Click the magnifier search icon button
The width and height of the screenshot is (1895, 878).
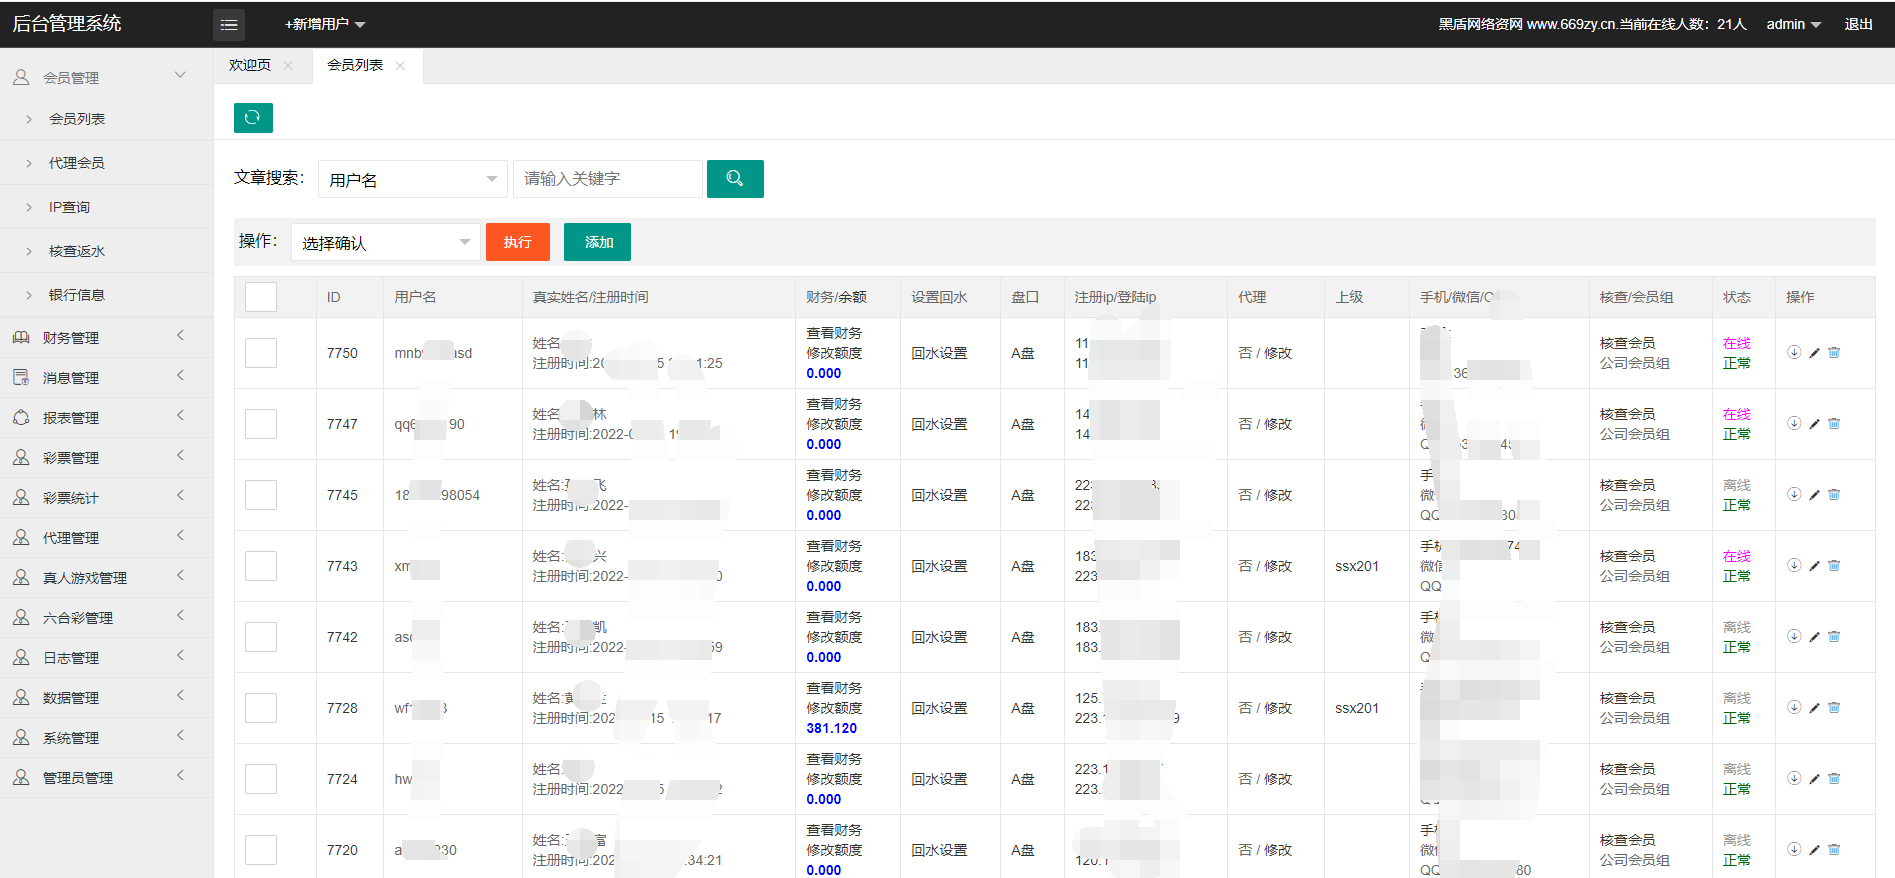735,179
